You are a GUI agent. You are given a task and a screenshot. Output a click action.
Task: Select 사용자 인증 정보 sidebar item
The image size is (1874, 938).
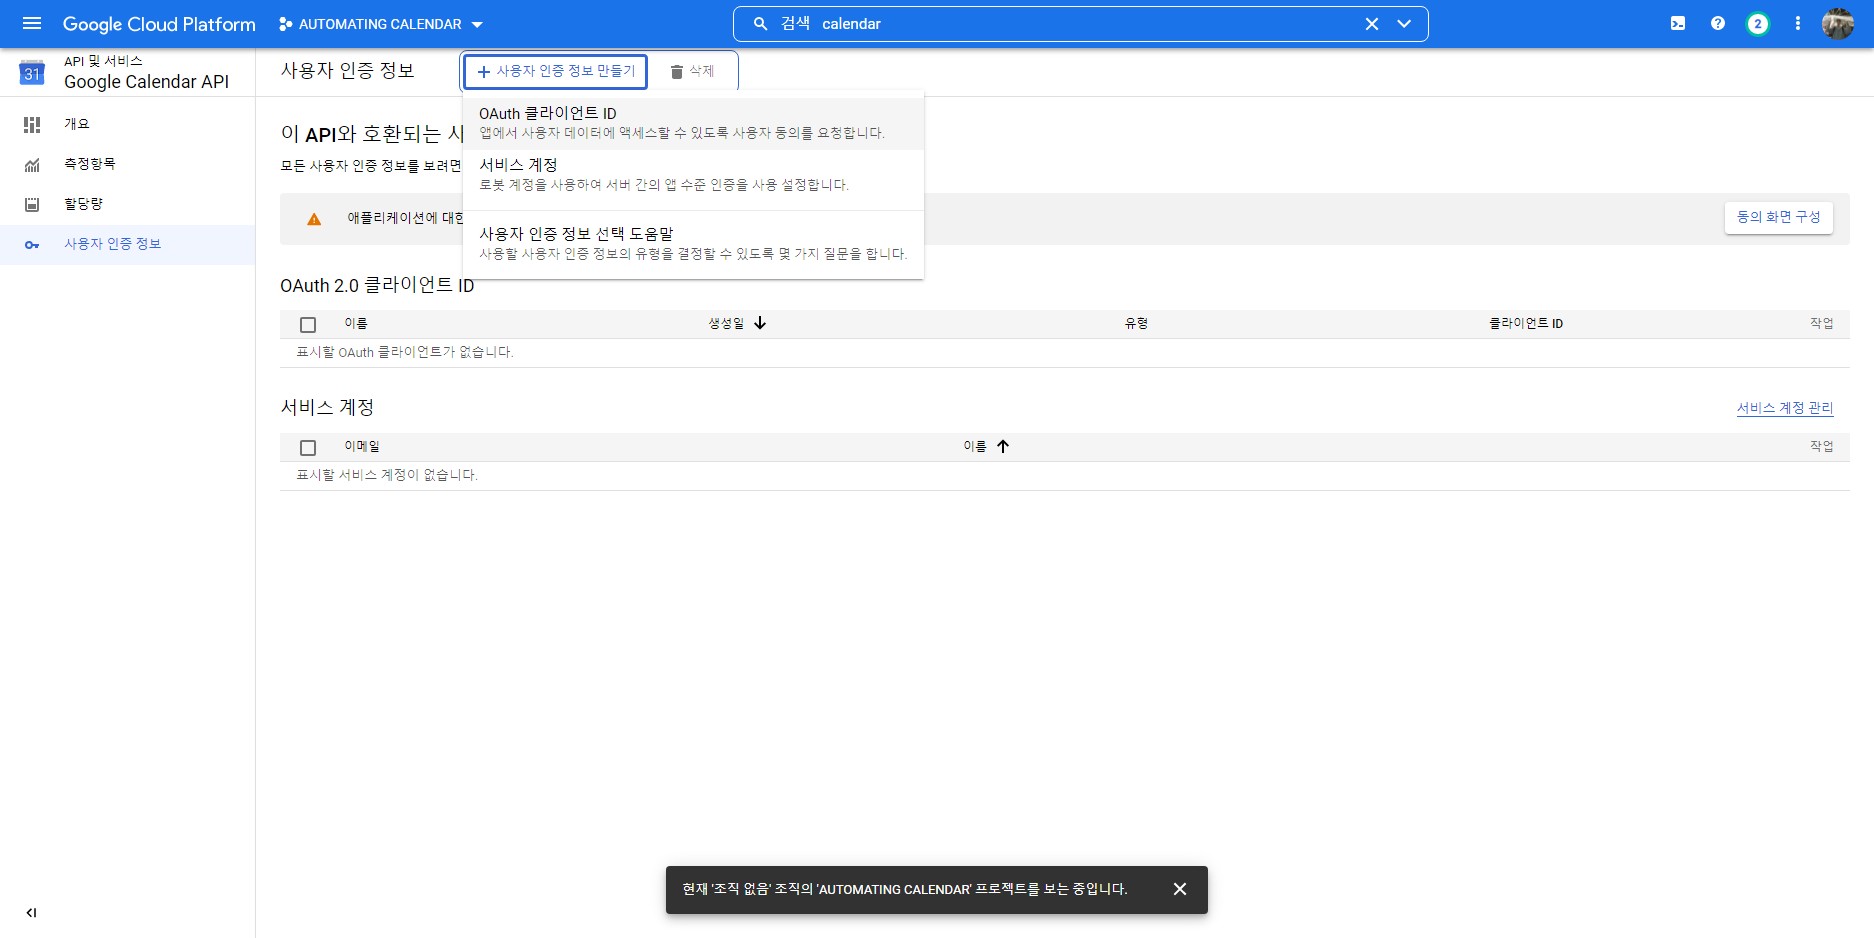tap(127, 244)
